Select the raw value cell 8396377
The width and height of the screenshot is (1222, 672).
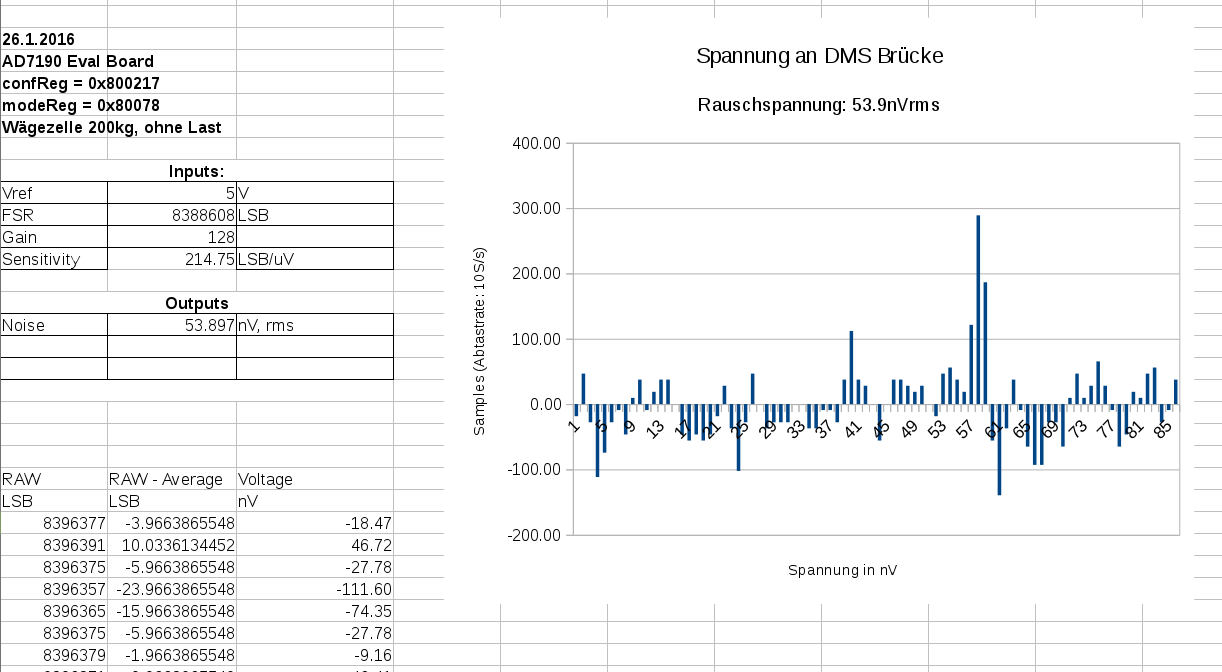click(54, 523)
